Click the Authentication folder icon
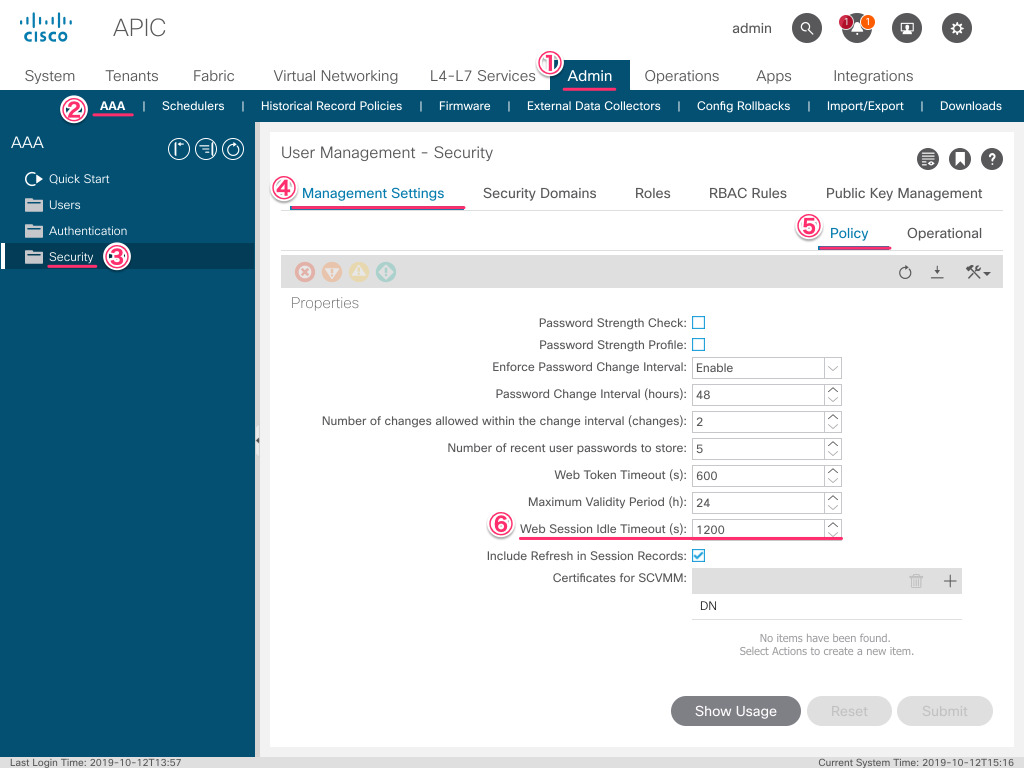 click(34, 231)
